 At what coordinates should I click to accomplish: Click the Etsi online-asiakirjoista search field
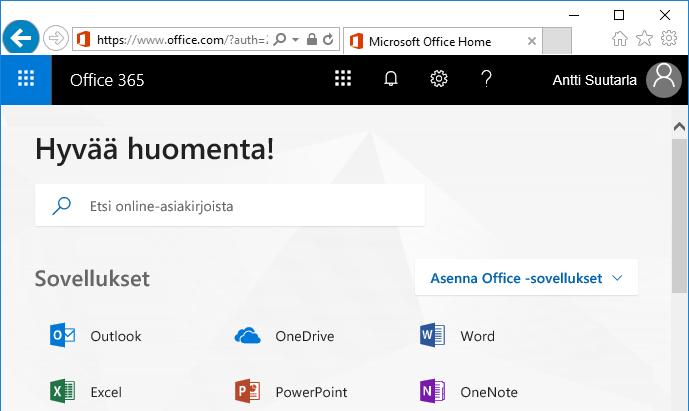click(230, 206)
